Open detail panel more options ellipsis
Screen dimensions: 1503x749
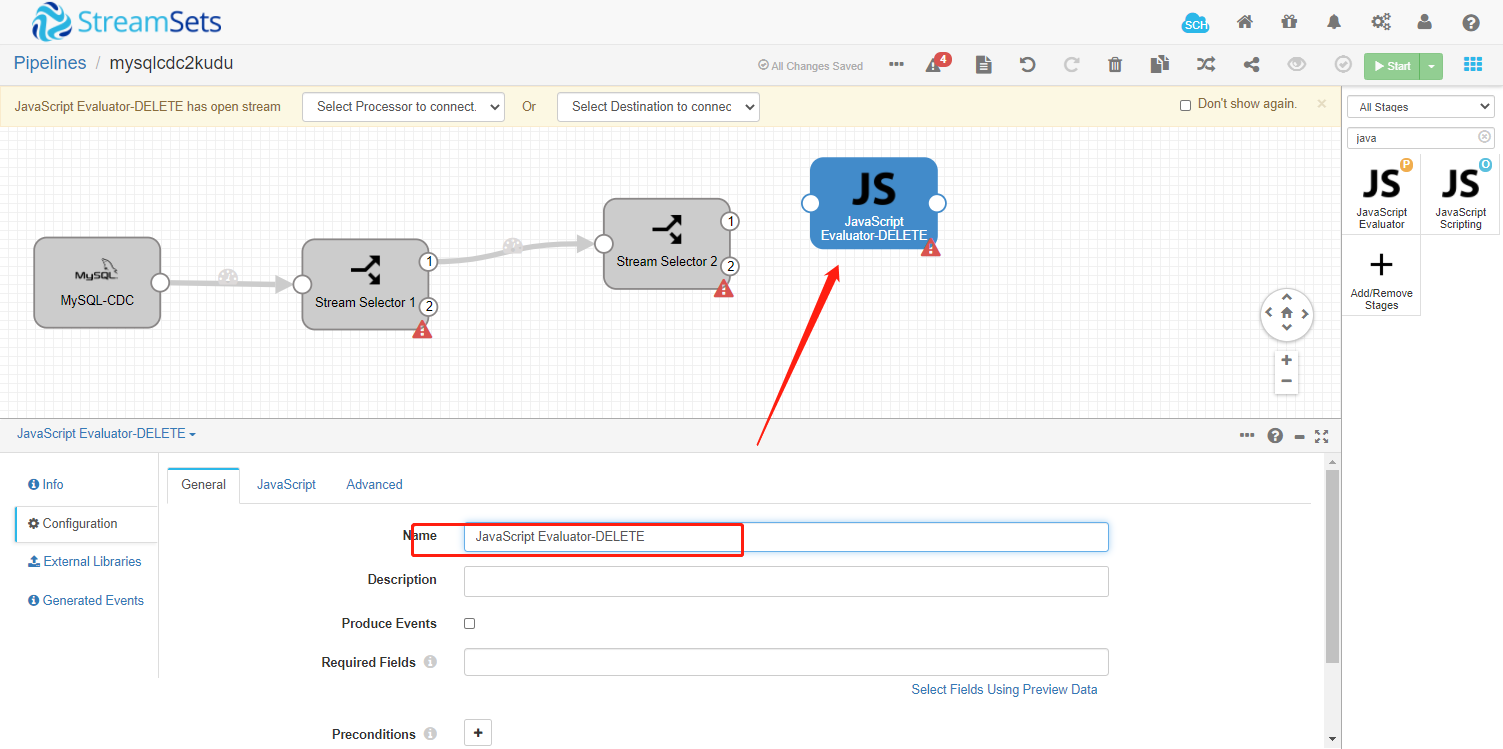pos(1247,435)
